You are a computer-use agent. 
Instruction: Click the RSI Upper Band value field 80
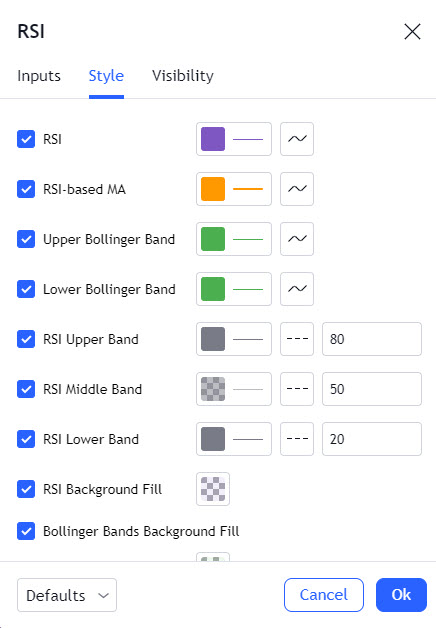[x=372, y=339]
